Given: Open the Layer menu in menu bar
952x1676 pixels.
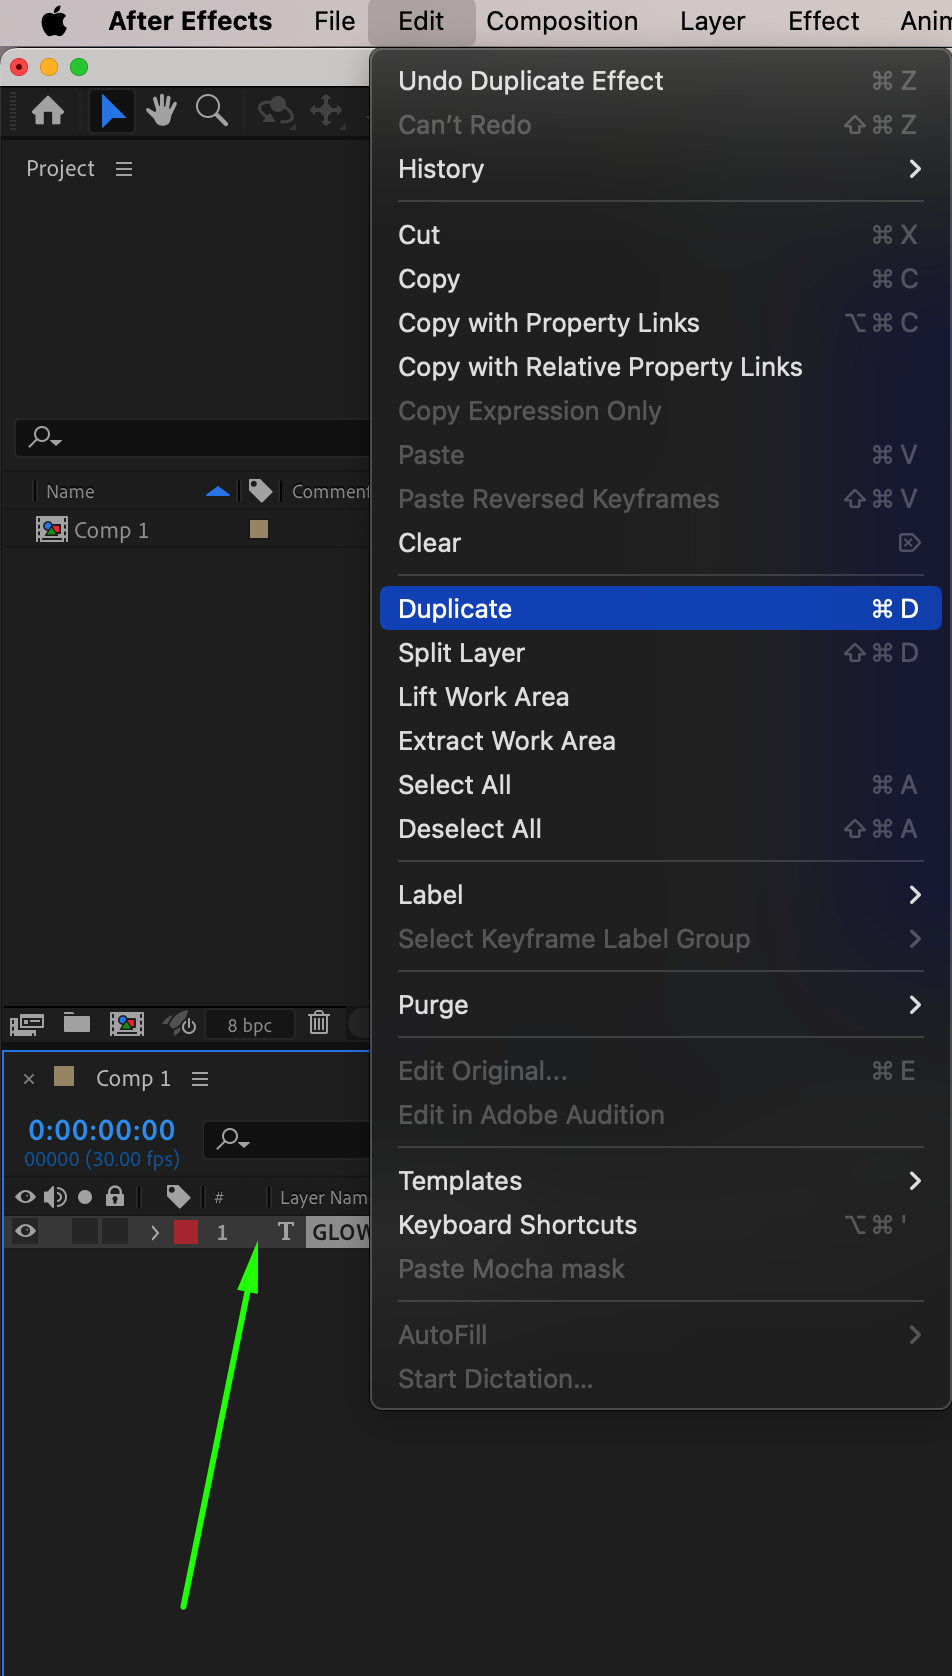Looking at the screenshot, I should tap(712, 21).
